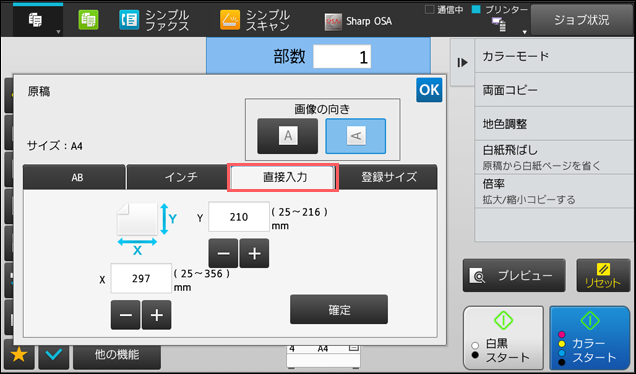
Task: Open シンプルスキャン mode
Action: (255, 20)
